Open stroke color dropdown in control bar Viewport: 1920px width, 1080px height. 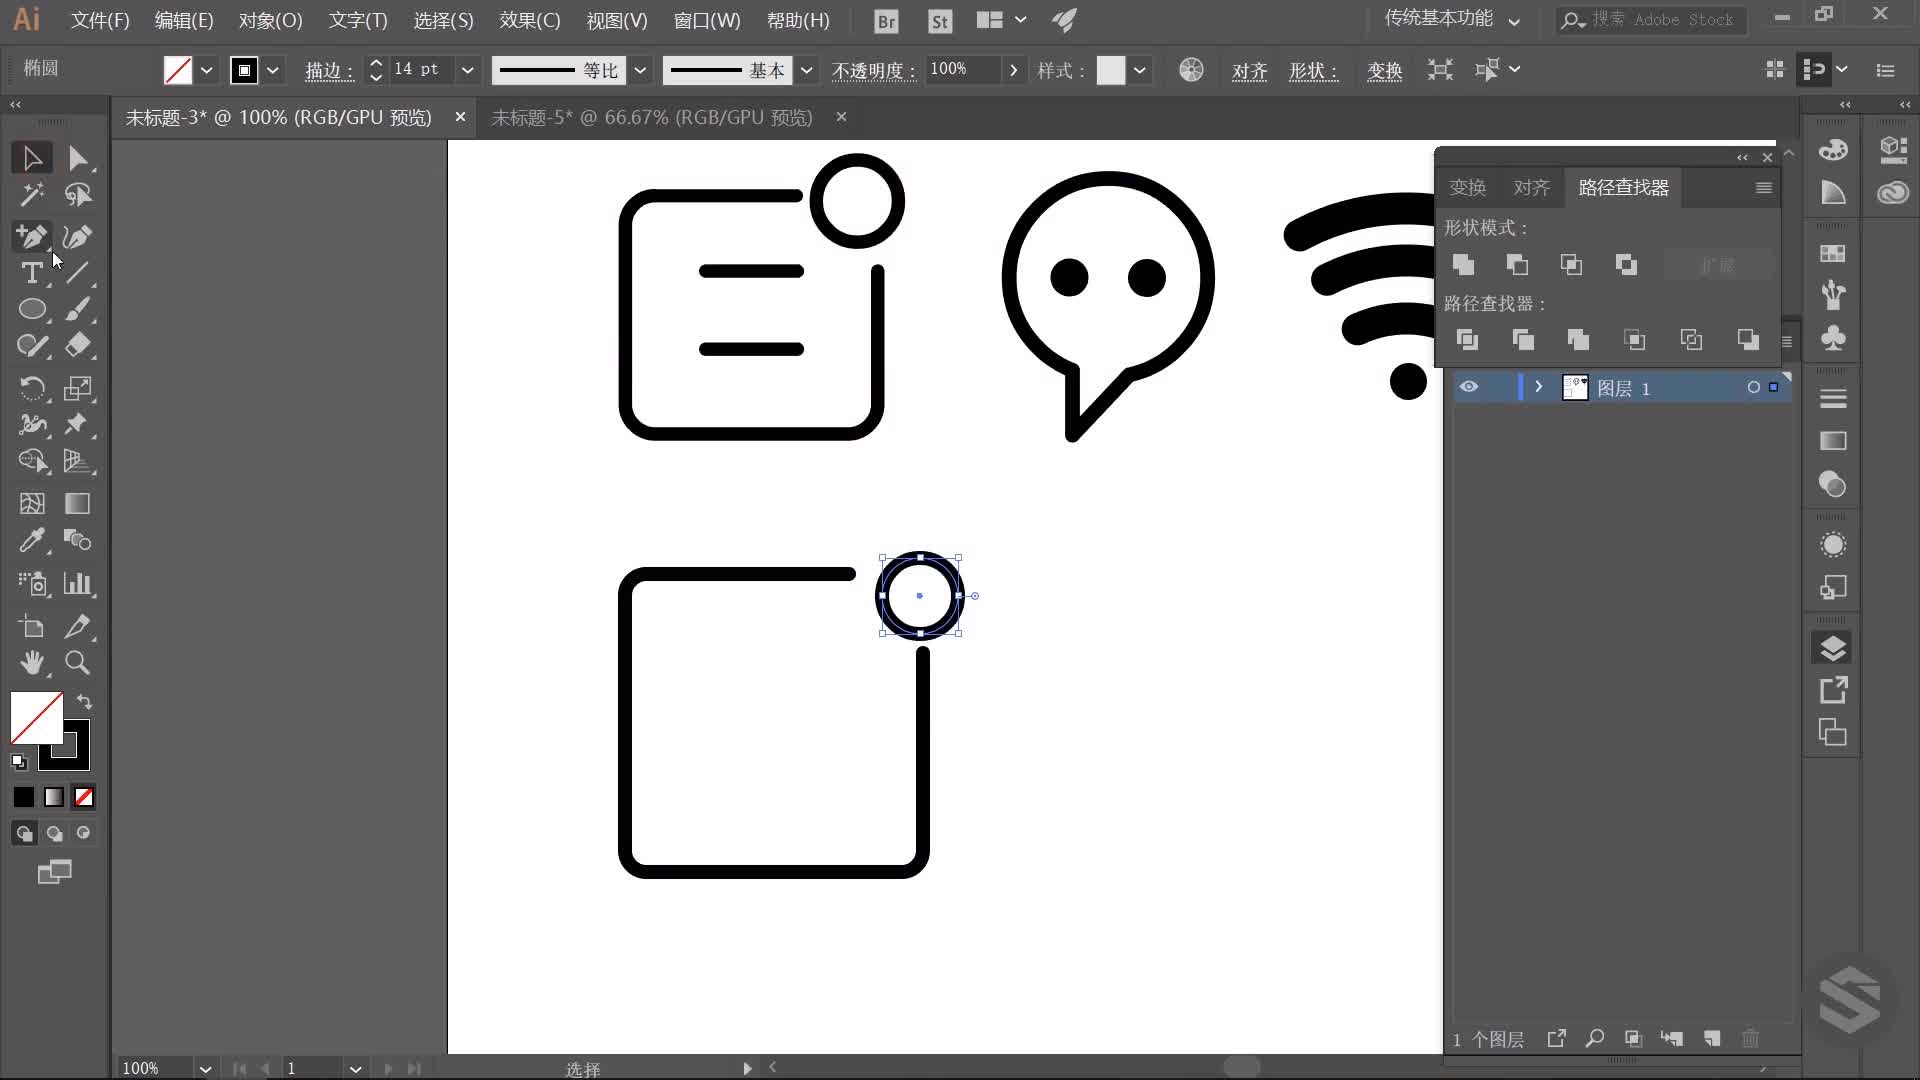[272, 70]
